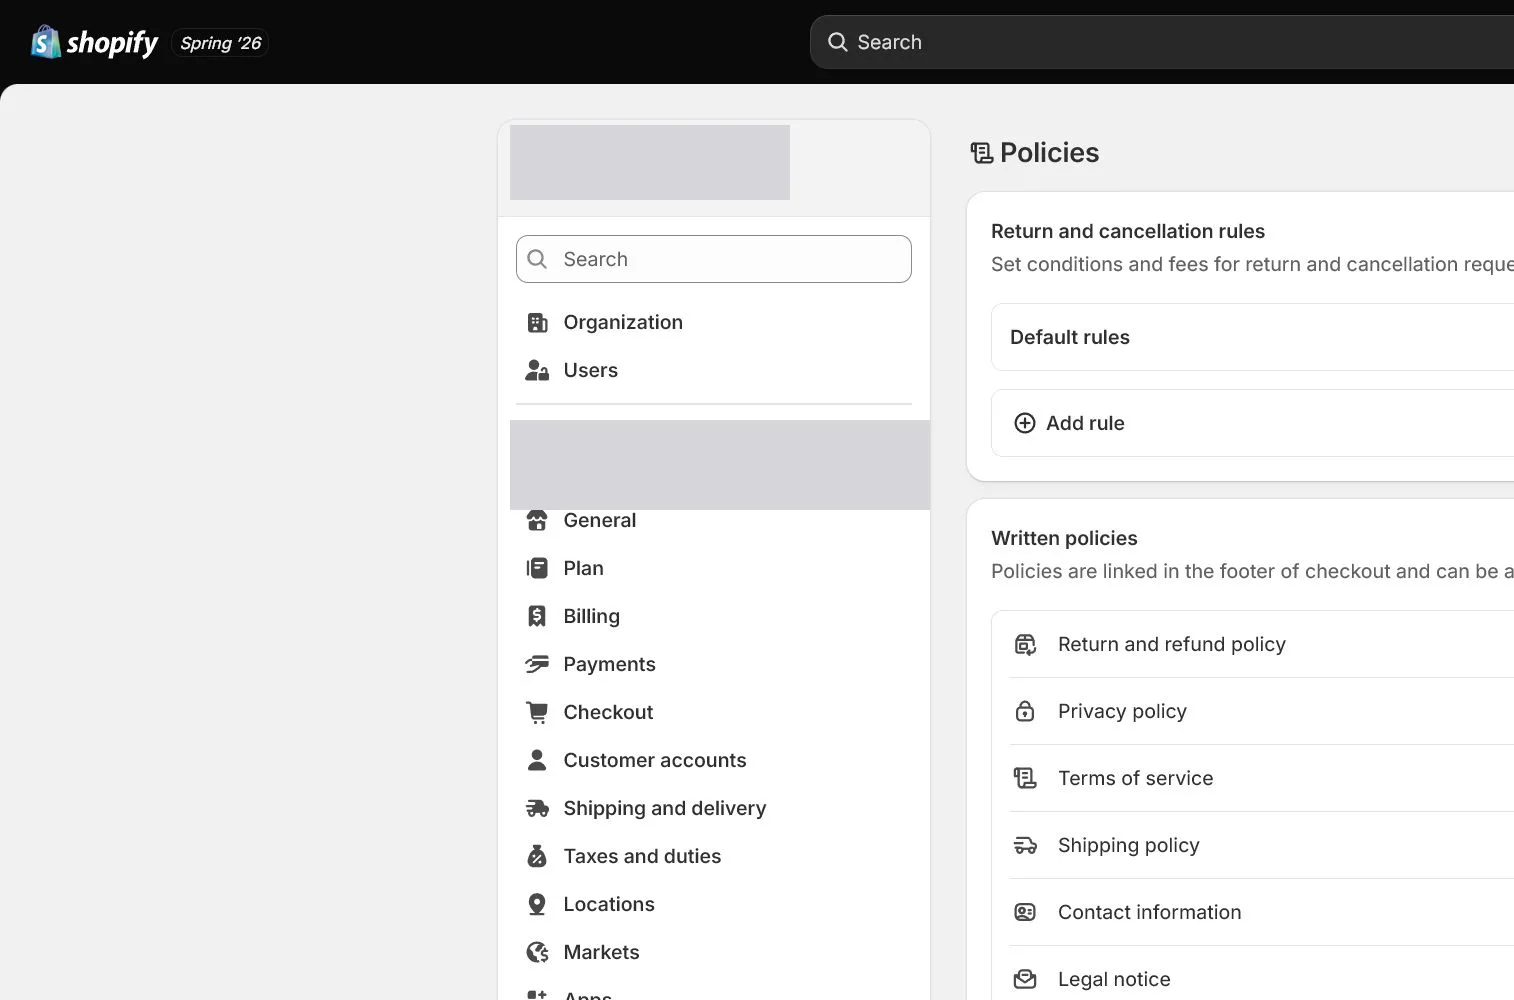Click into the settings sidebar Search field

click(713, 259)
